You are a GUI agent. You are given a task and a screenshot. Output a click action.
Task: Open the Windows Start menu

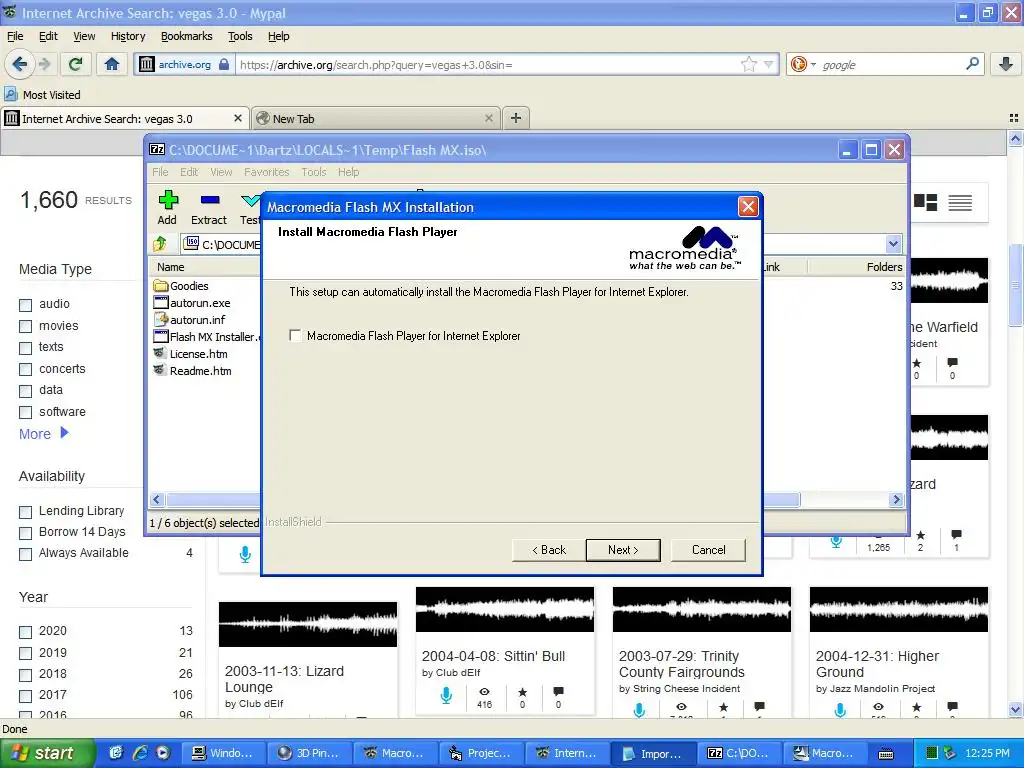pos(46,753)
